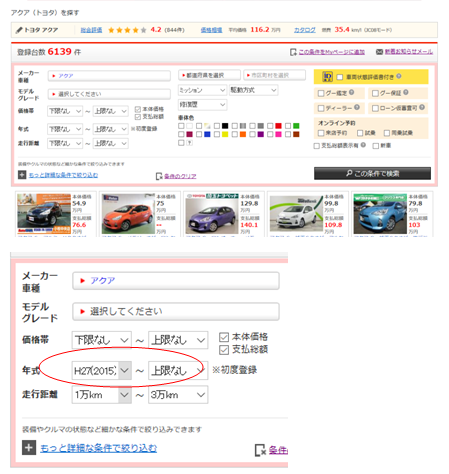Click the help icon next to ディーラー

(x=357, y=107)
